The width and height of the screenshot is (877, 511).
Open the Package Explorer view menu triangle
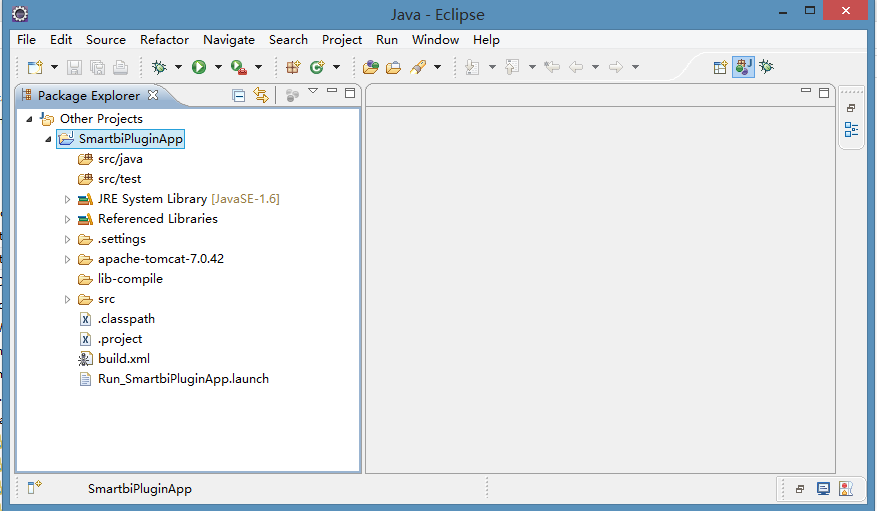click(313, 91)
